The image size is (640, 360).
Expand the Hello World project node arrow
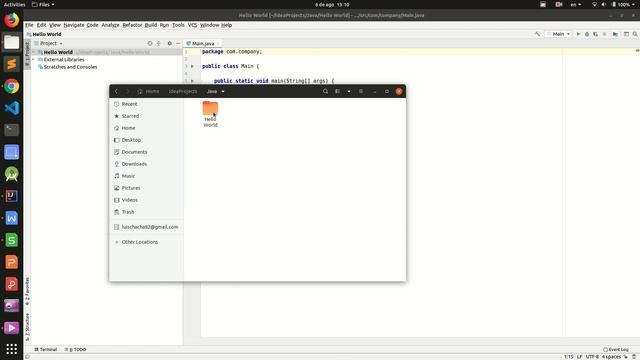[x=33, y=52]
